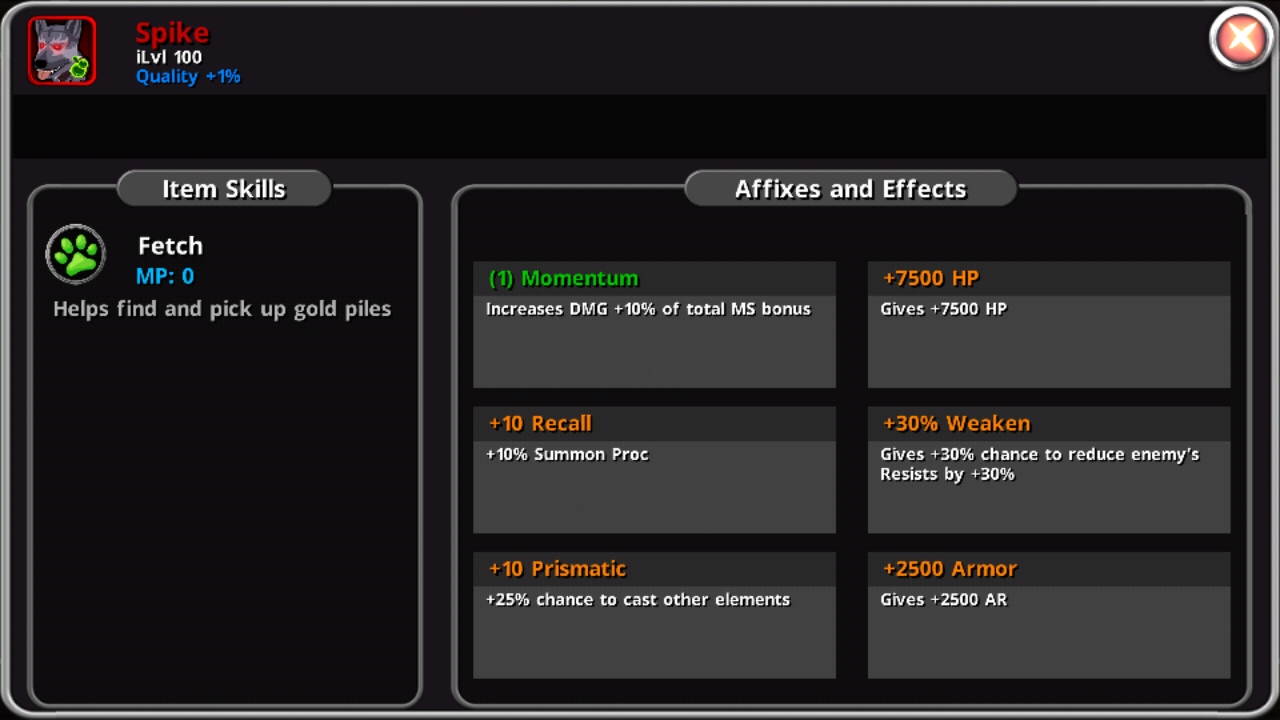The height and width of the screenshot is (720, 1280).
Task: Click the MP: 0 cost label
Action: 165,276
